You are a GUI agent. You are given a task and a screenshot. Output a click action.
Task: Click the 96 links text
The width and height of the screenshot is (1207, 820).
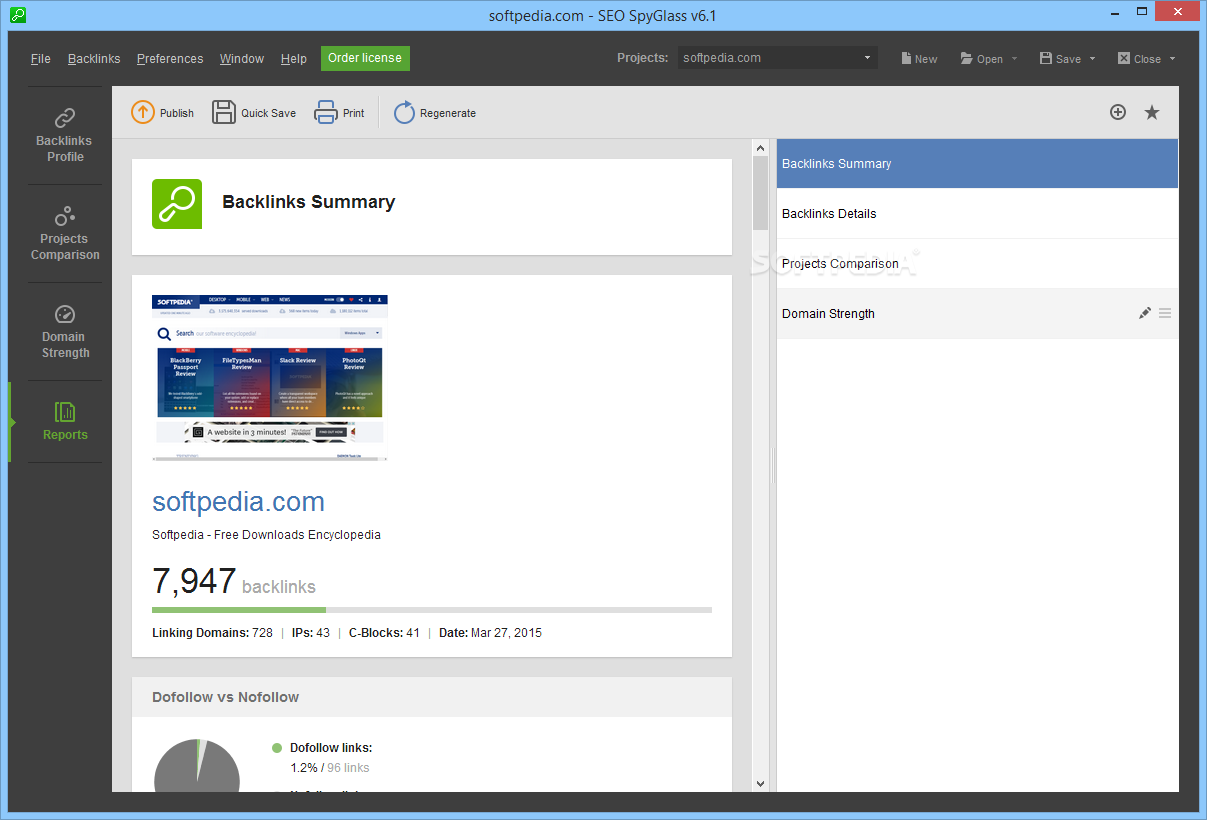348,768
